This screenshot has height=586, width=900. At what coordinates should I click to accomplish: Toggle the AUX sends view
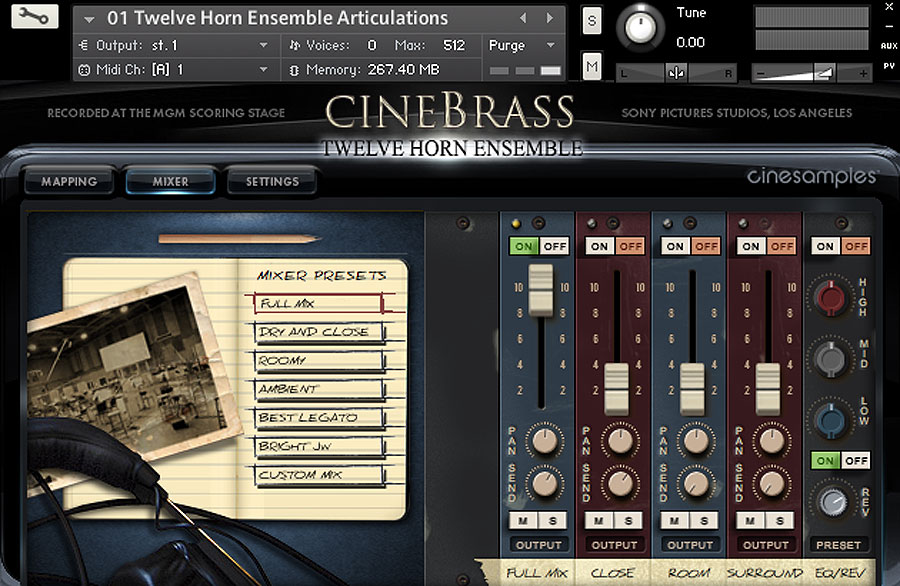pyautogui.click(x=889, y=45)
